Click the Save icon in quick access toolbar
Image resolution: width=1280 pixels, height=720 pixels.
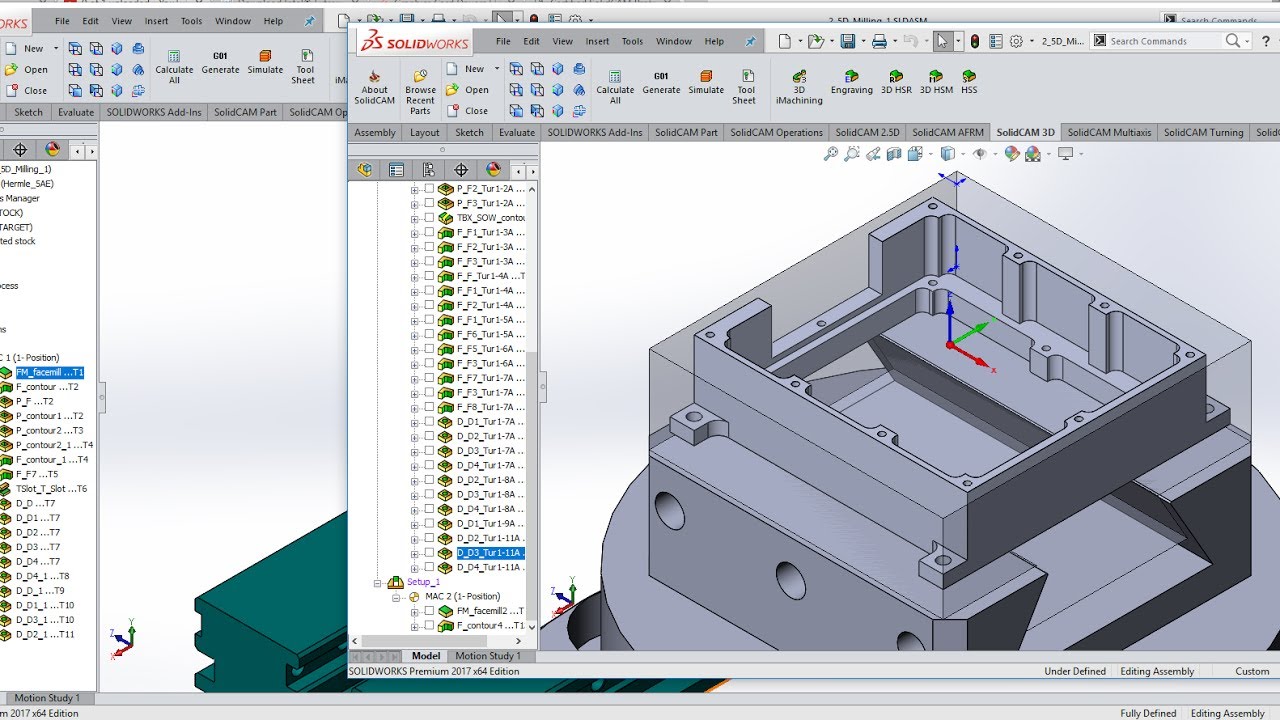848,41
